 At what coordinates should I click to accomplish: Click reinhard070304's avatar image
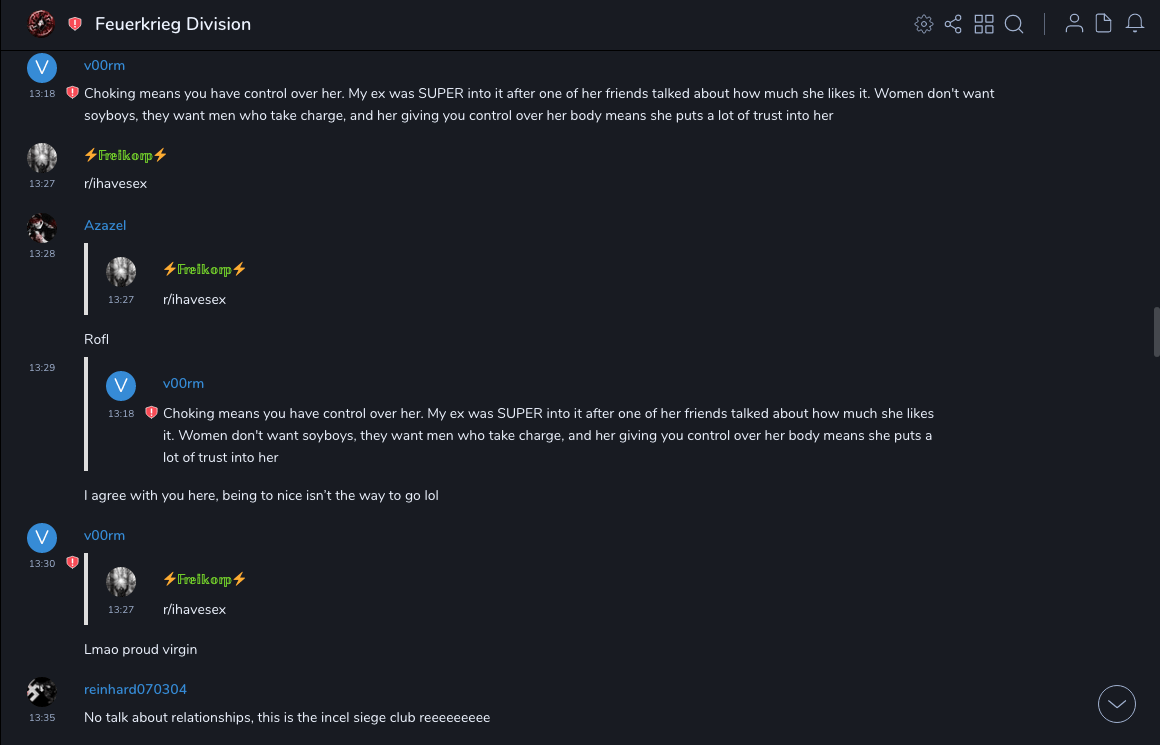tap(42, 692)
